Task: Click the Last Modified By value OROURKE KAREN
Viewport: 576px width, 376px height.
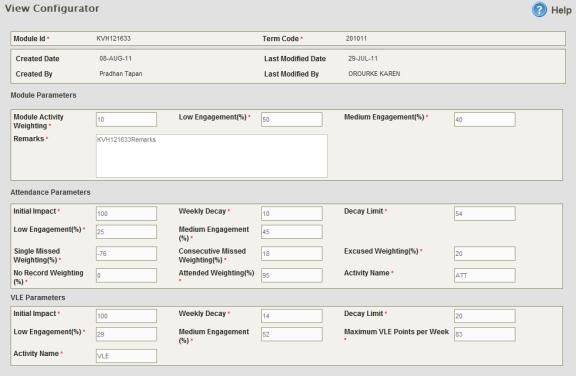Action: point(374,74)
